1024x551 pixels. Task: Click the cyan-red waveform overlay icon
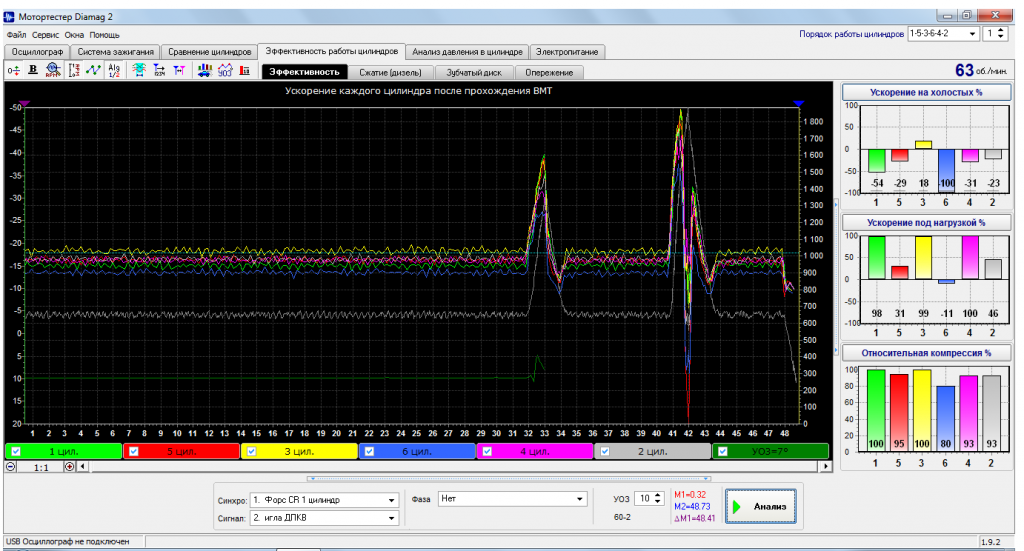[x=138, y=71]
